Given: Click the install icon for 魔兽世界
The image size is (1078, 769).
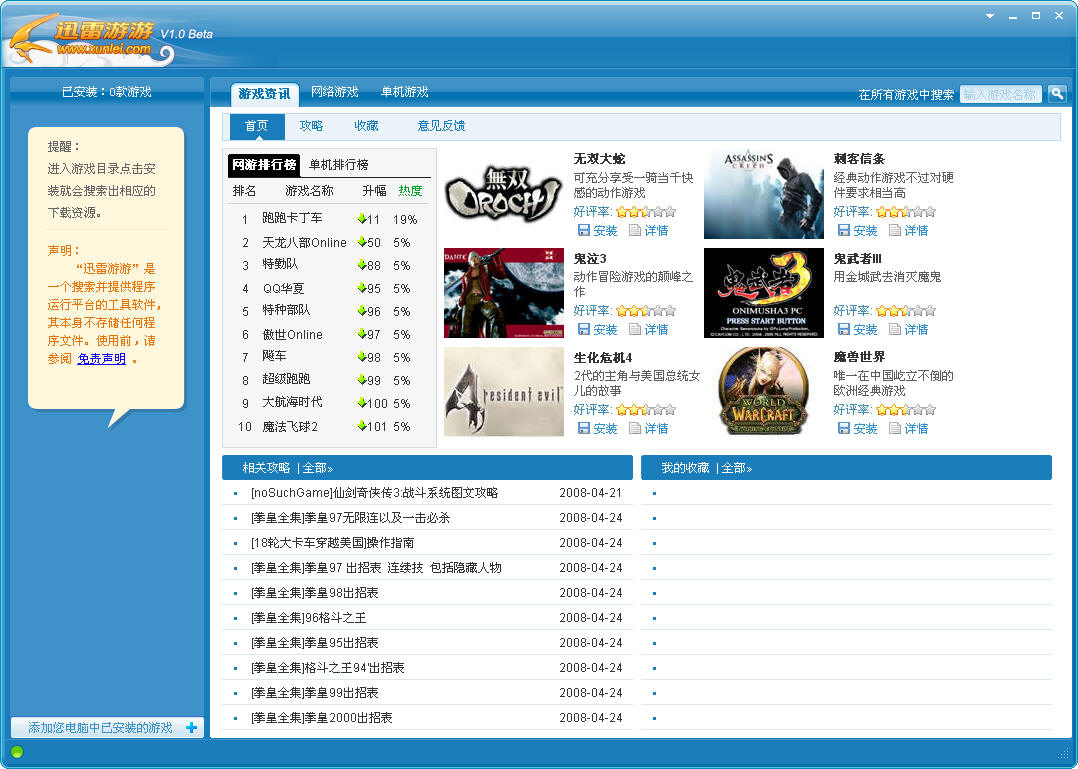Looking at the screenshot, I should (844, 429).
